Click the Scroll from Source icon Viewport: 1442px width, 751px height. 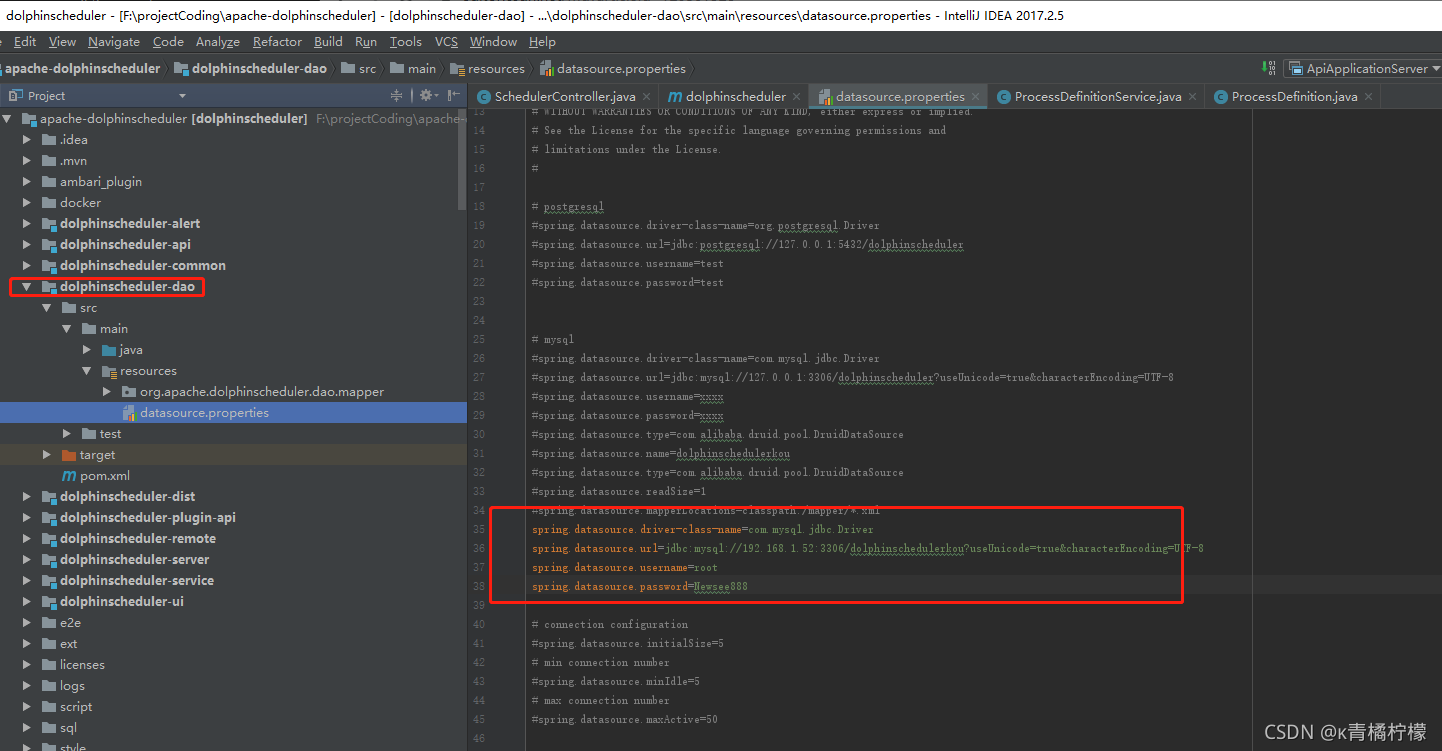pos(397,95)
